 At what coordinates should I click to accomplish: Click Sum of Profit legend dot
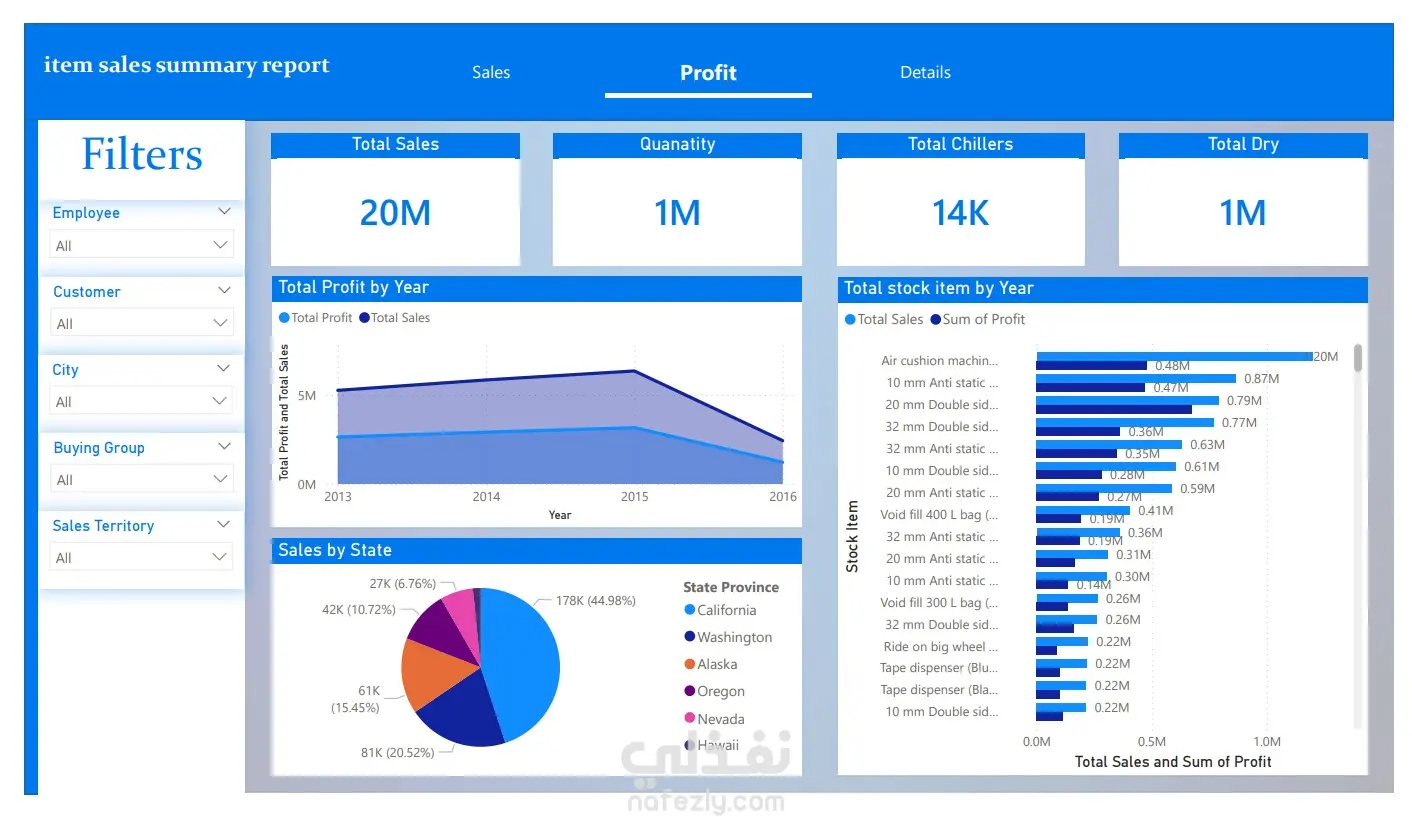(x=936, y=319)
